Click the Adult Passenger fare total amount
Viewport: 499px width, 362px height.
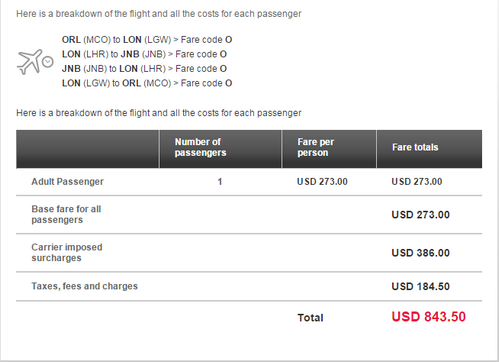[417, 182]
